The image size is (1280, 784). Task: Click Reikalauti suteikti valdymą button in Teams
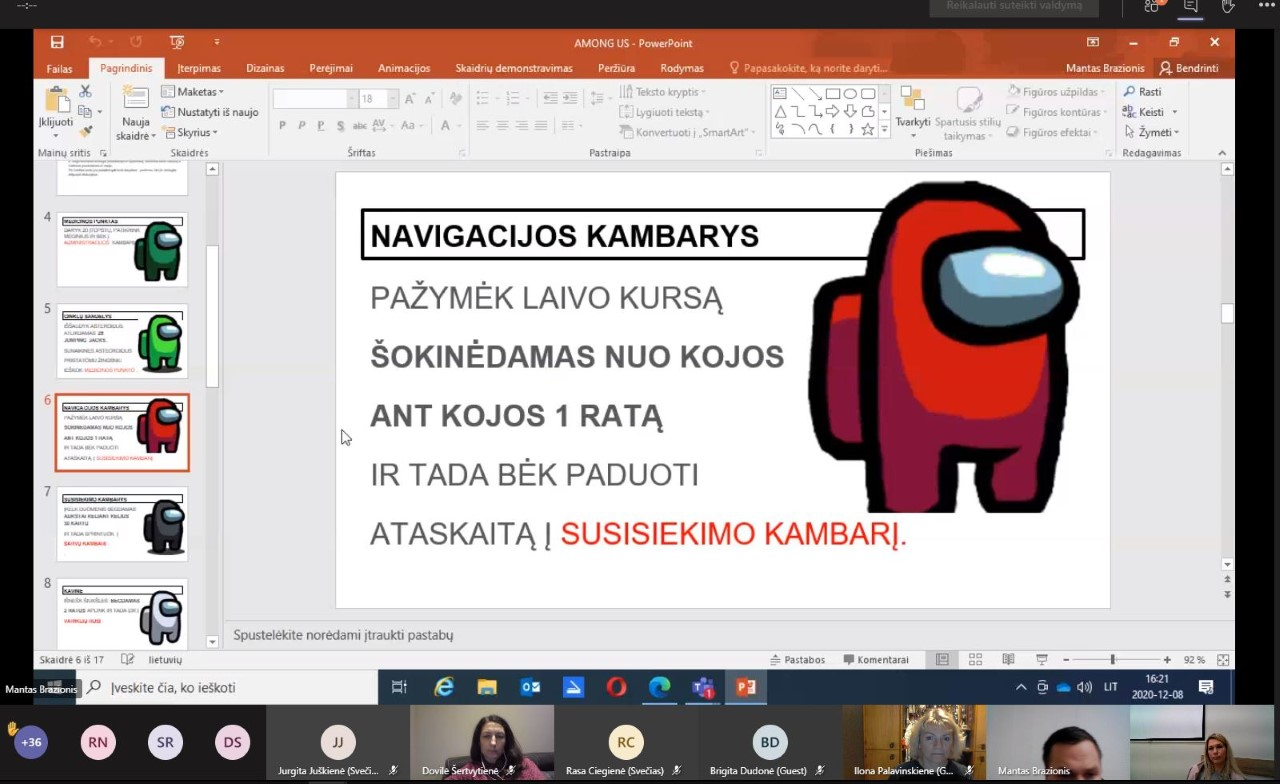1015,6
